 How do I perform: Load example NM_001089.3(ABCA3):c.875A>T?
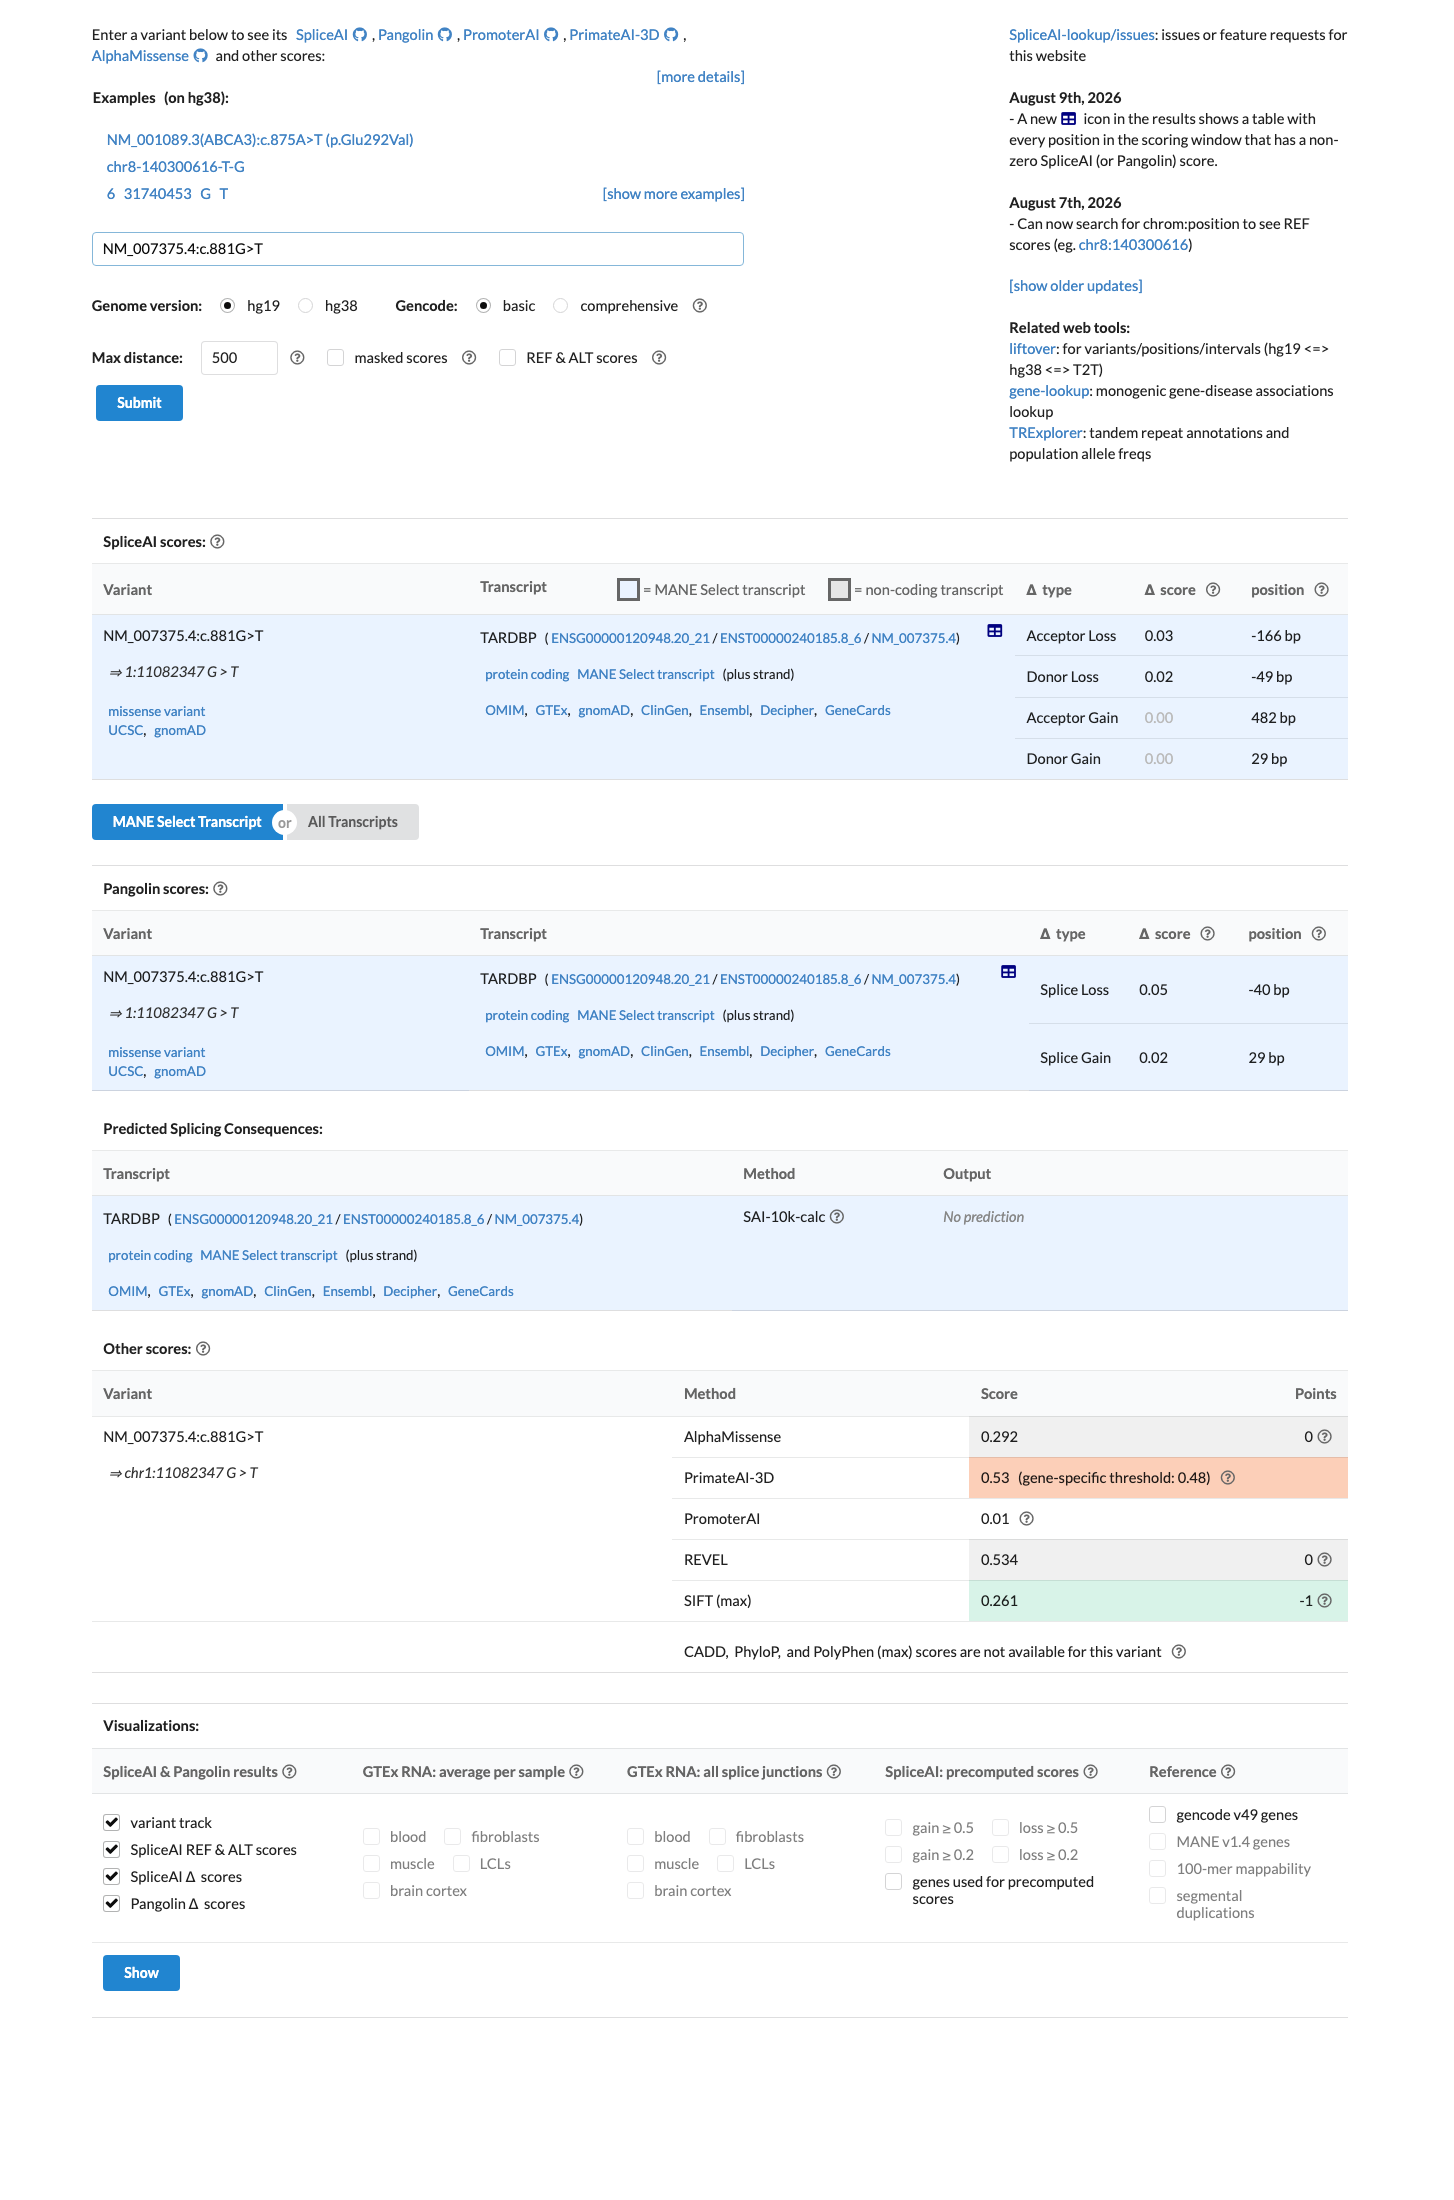coord(260,140)
